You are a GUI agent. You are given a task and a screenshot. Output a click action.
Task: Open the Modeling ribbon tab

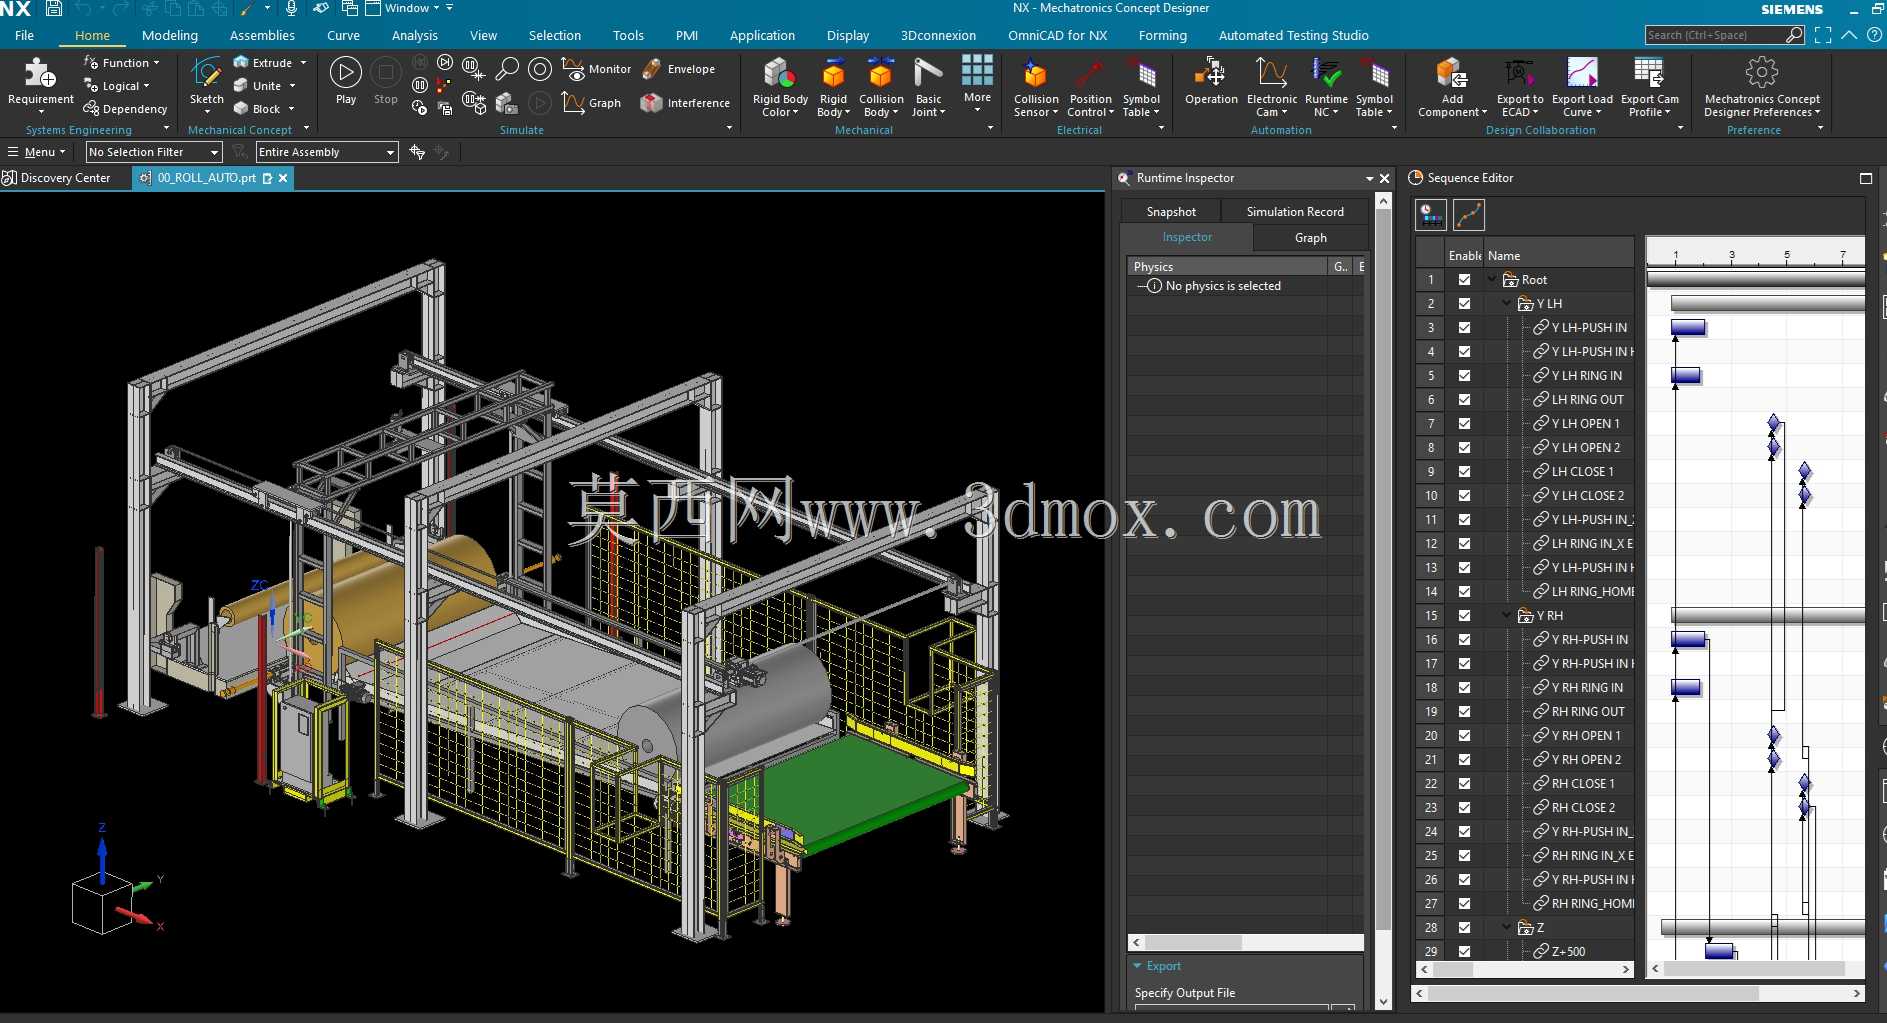click(170, 35)
